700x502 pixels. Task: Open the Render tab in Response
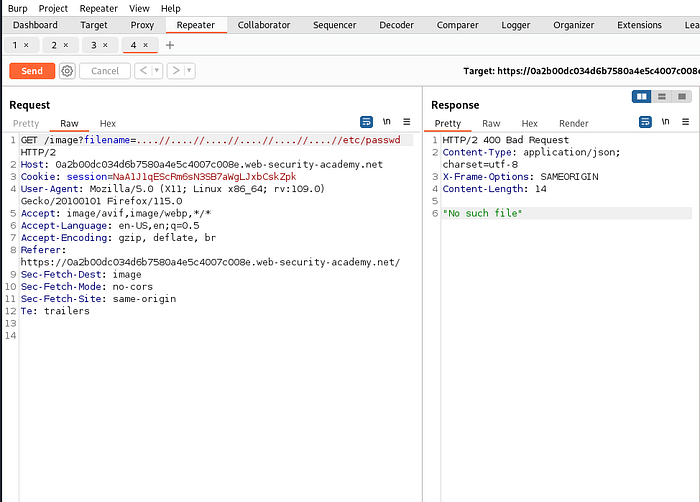click(x=573, y=123)
